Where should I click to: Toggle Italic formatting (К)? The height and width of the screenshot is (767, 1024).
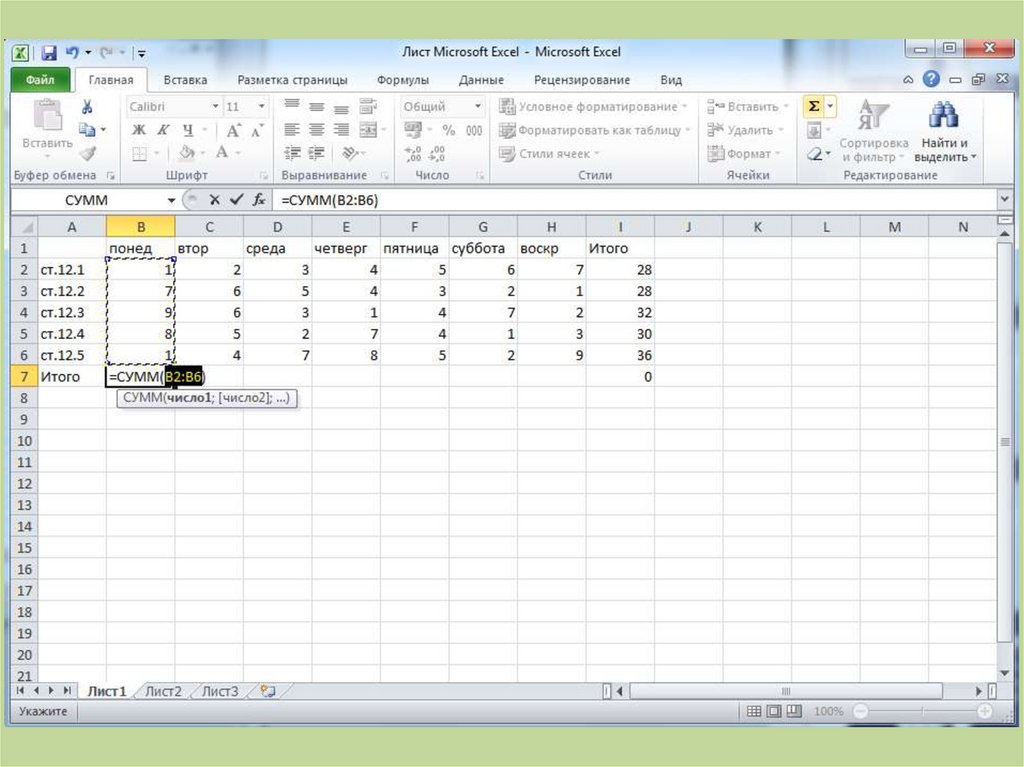pyautogui.click(x=163, y=129)
